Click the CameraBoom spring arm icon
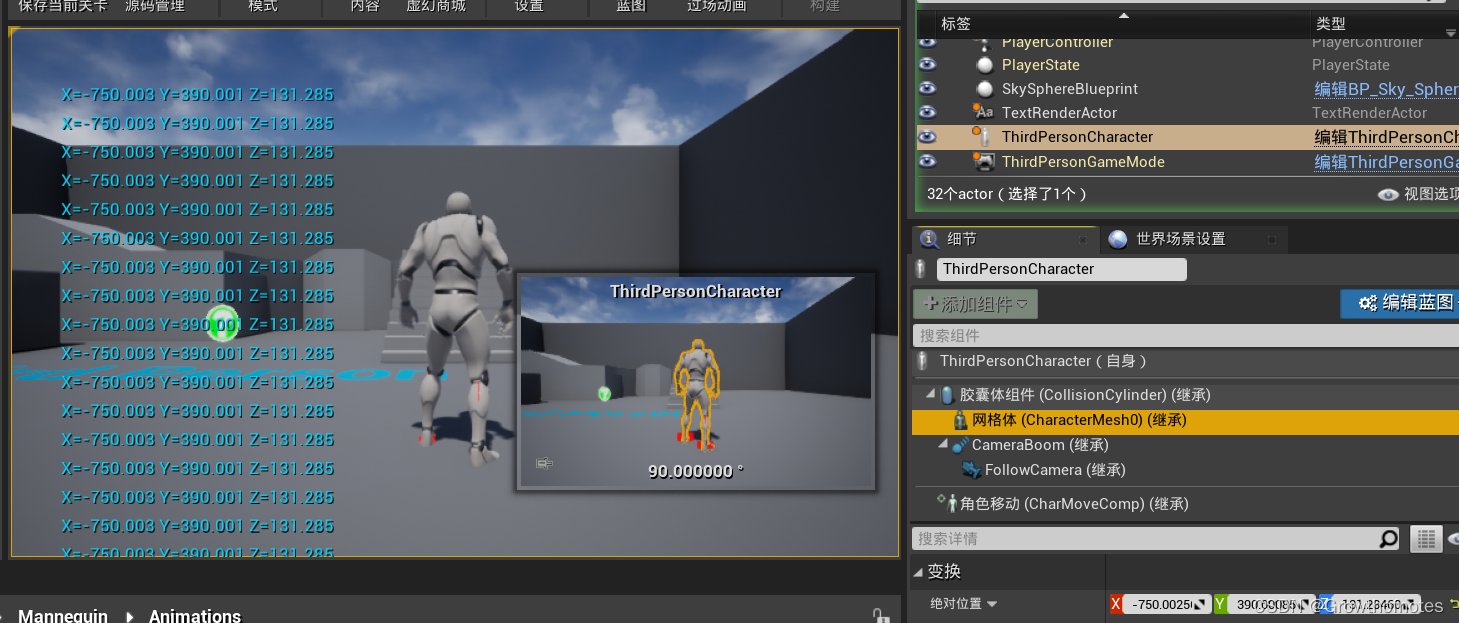Screen dimensions: 1459x623 coord(960,445)
